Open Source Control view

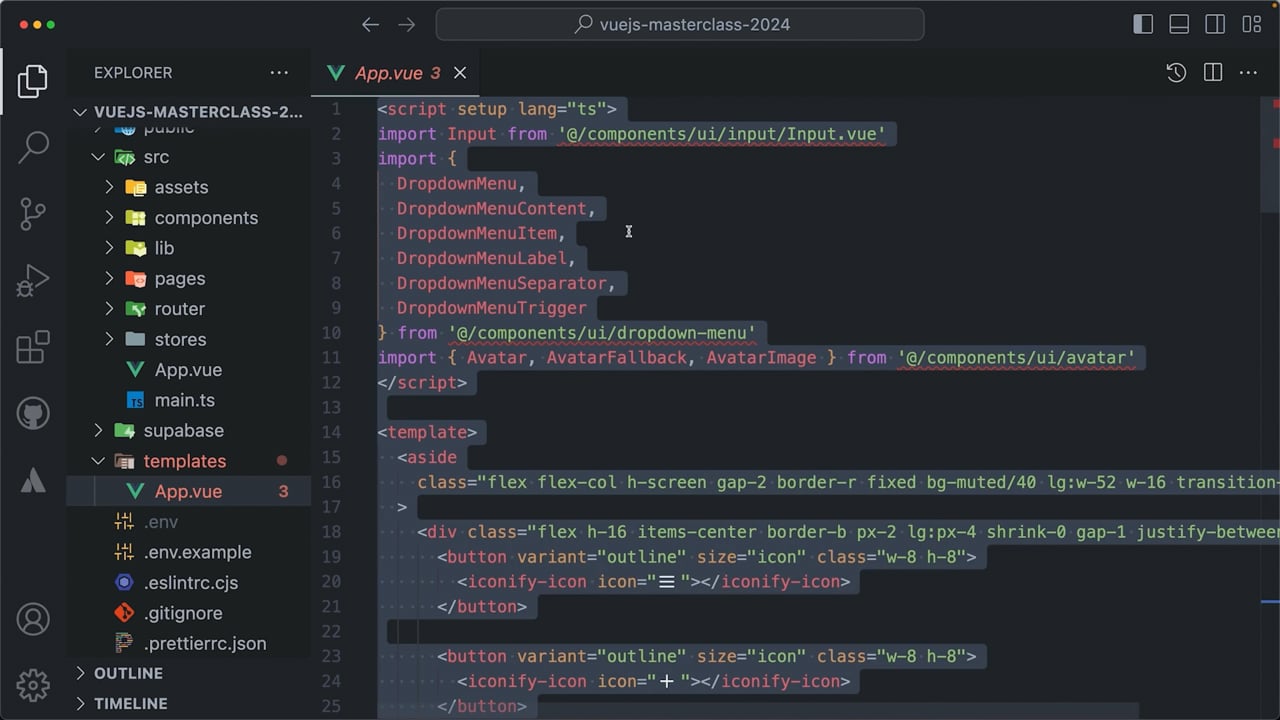[33, 214]
